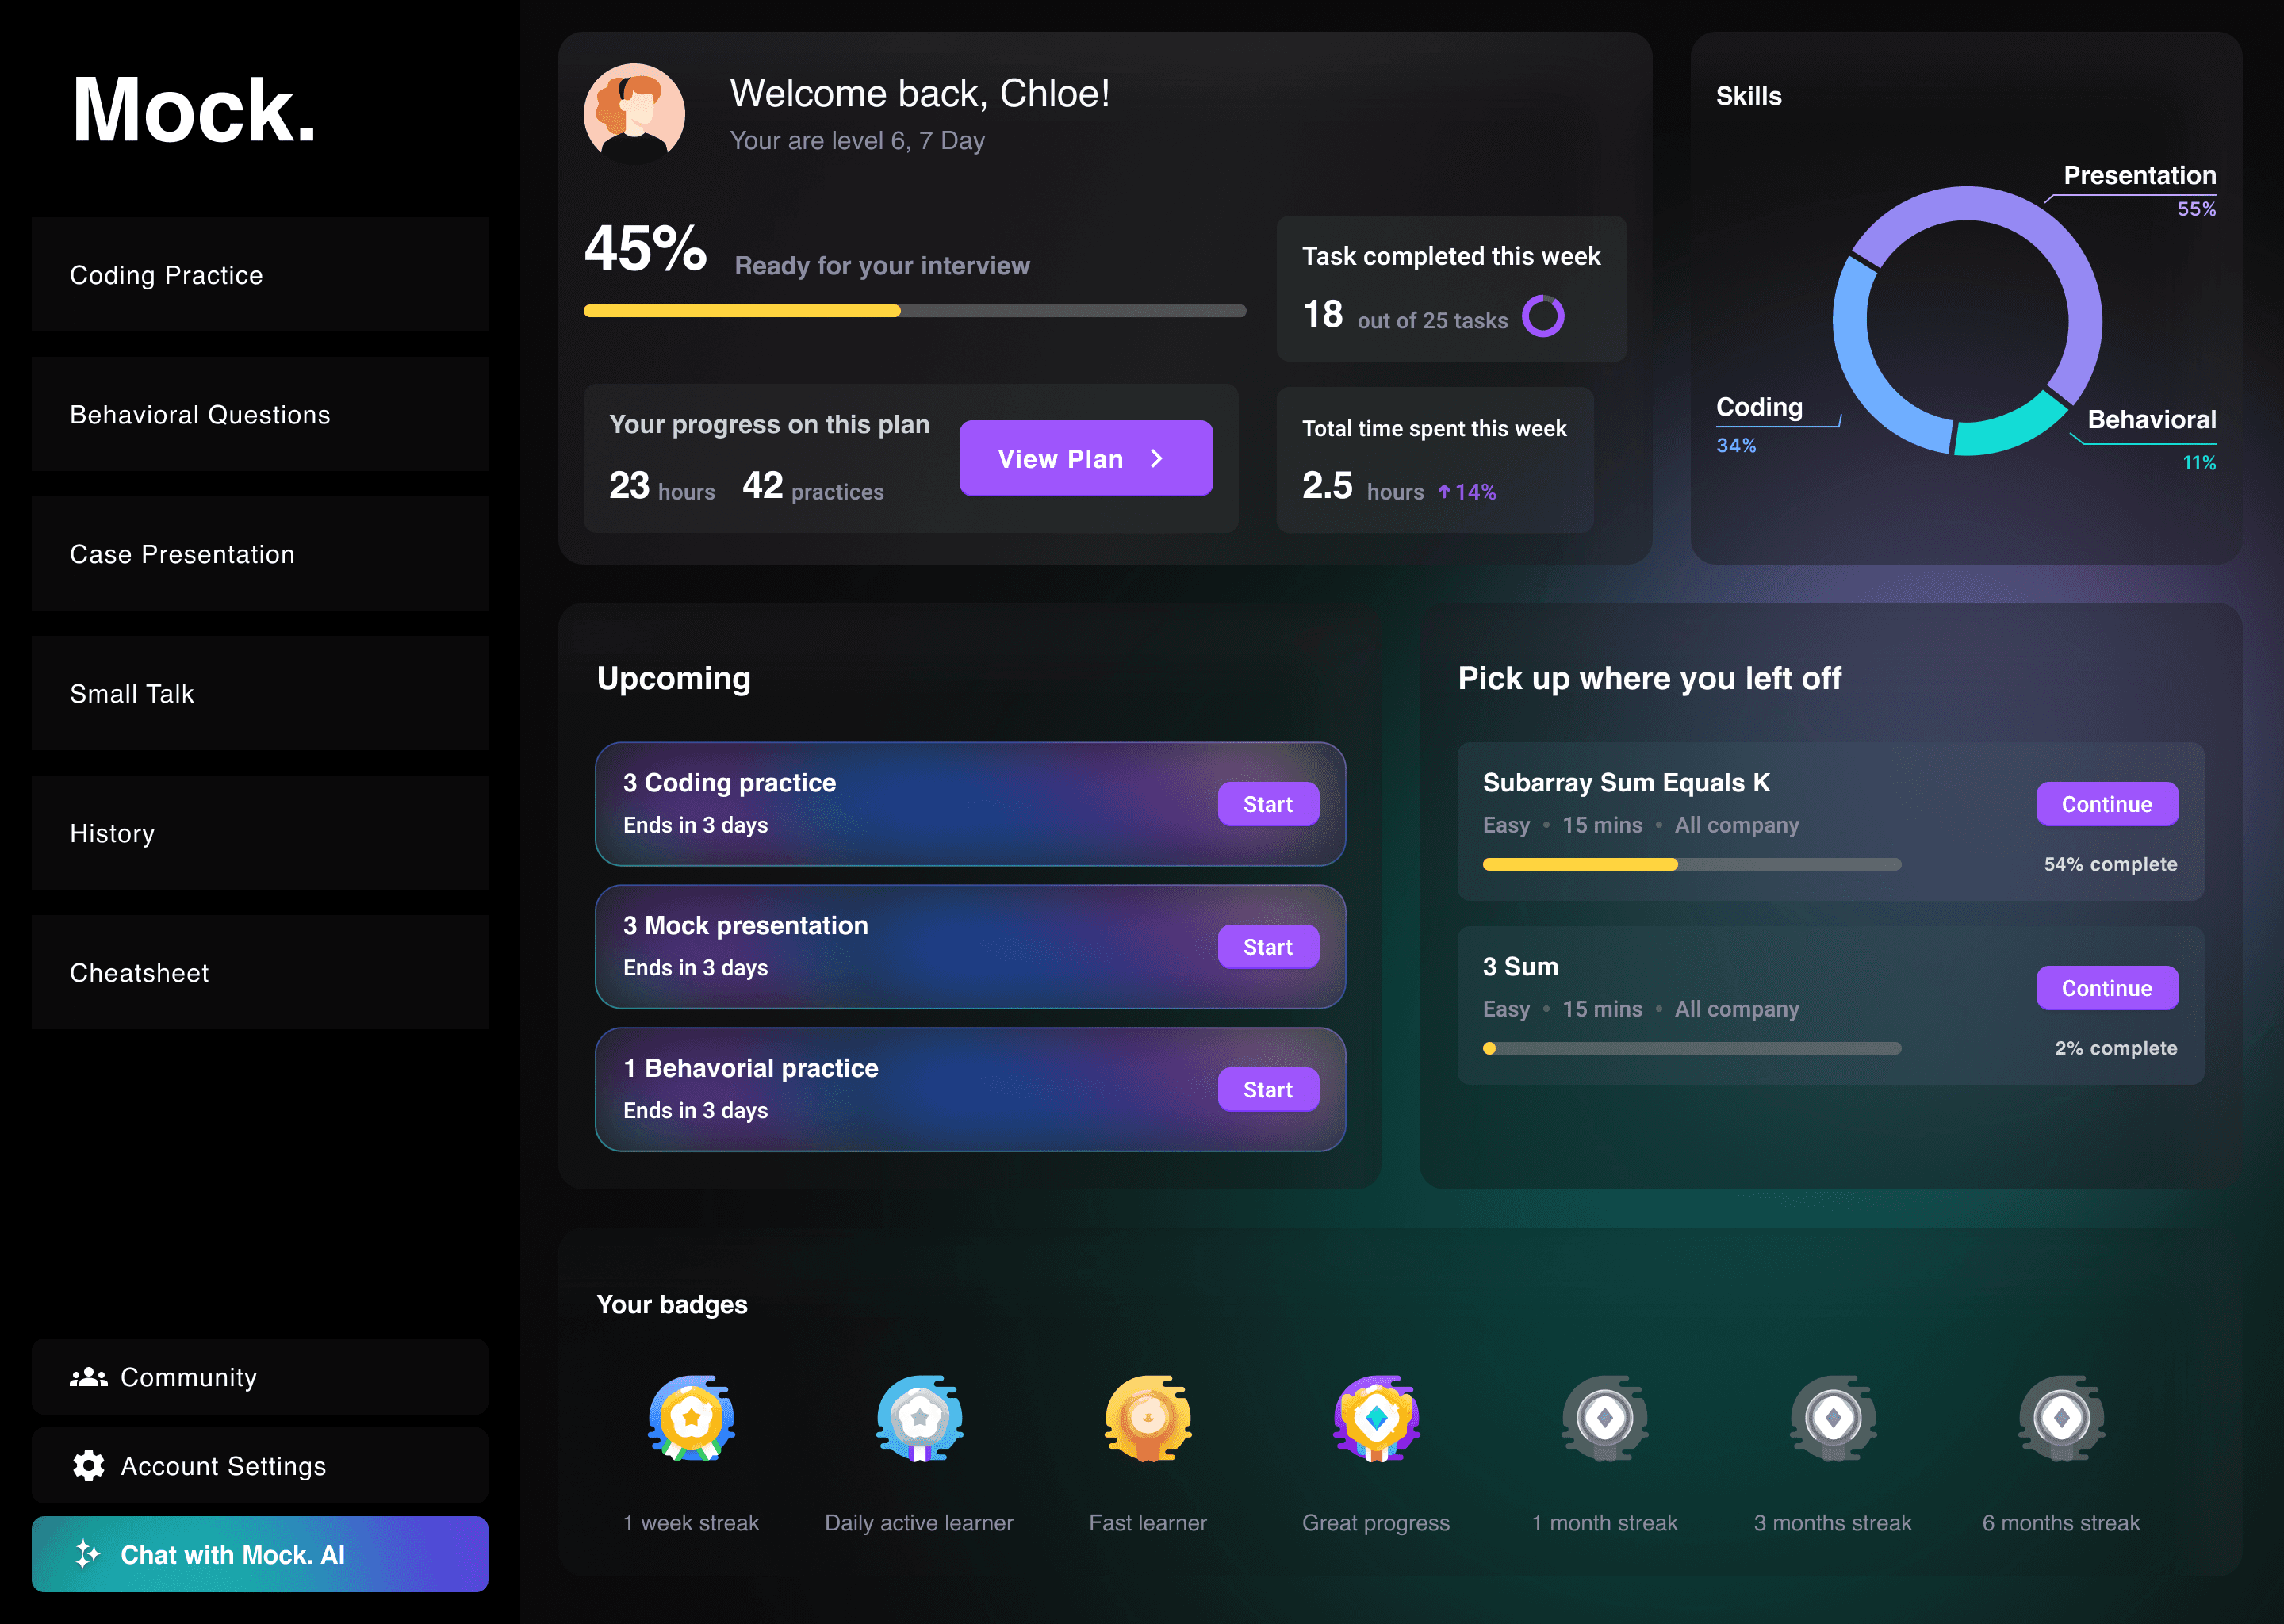Click the Subarray Sum Equals K progress bar
The height and width of the screenshot is (1624, 2284).
[1692, 864]
